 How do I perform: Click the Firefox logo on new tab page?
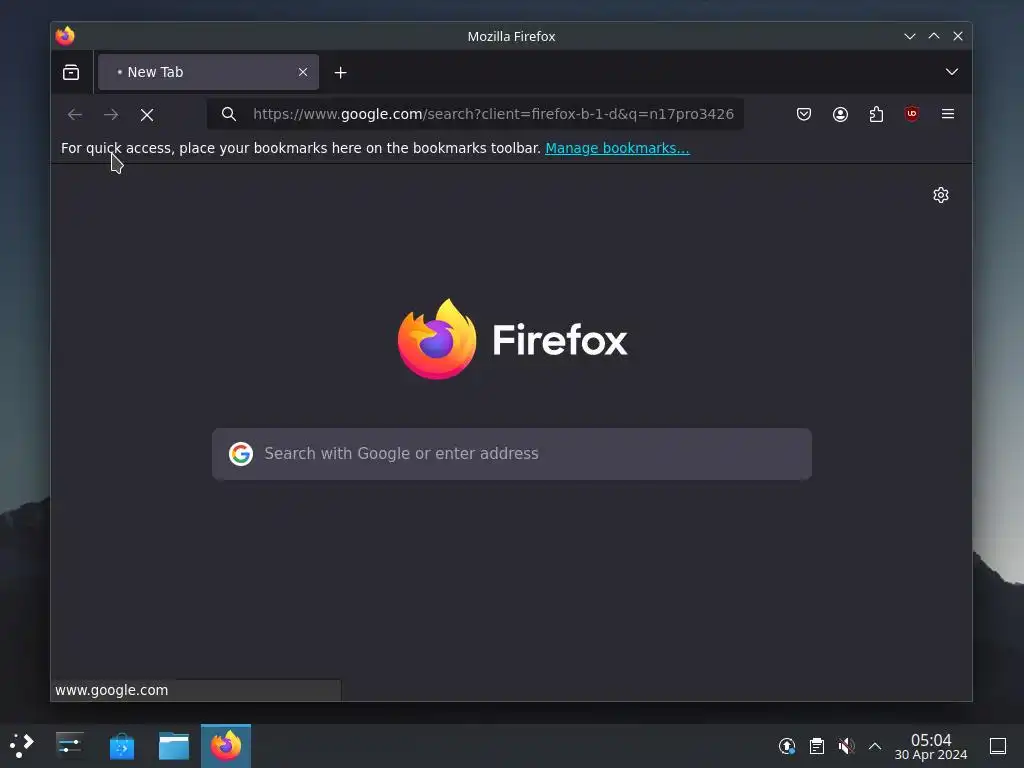tap(513, 339)
